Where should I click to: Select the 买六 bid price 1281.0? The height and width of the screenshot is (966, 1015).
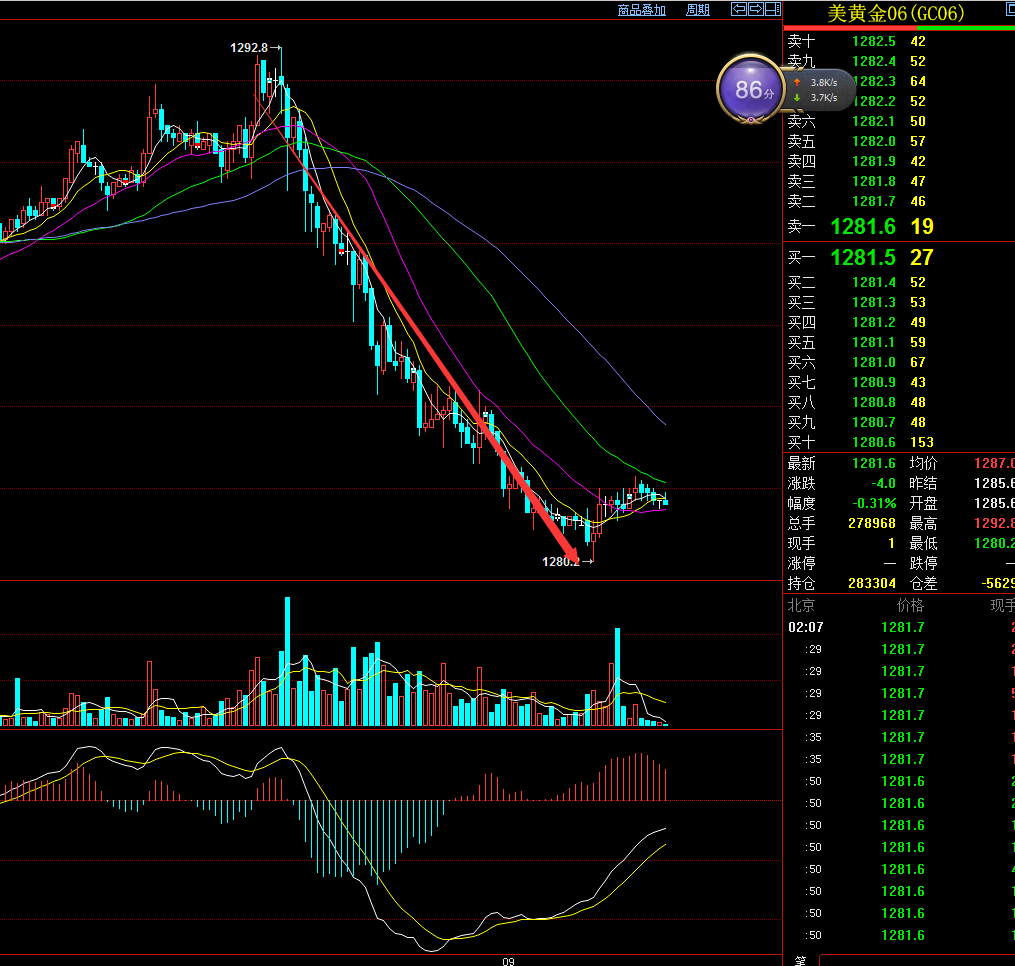pos(874,363)
